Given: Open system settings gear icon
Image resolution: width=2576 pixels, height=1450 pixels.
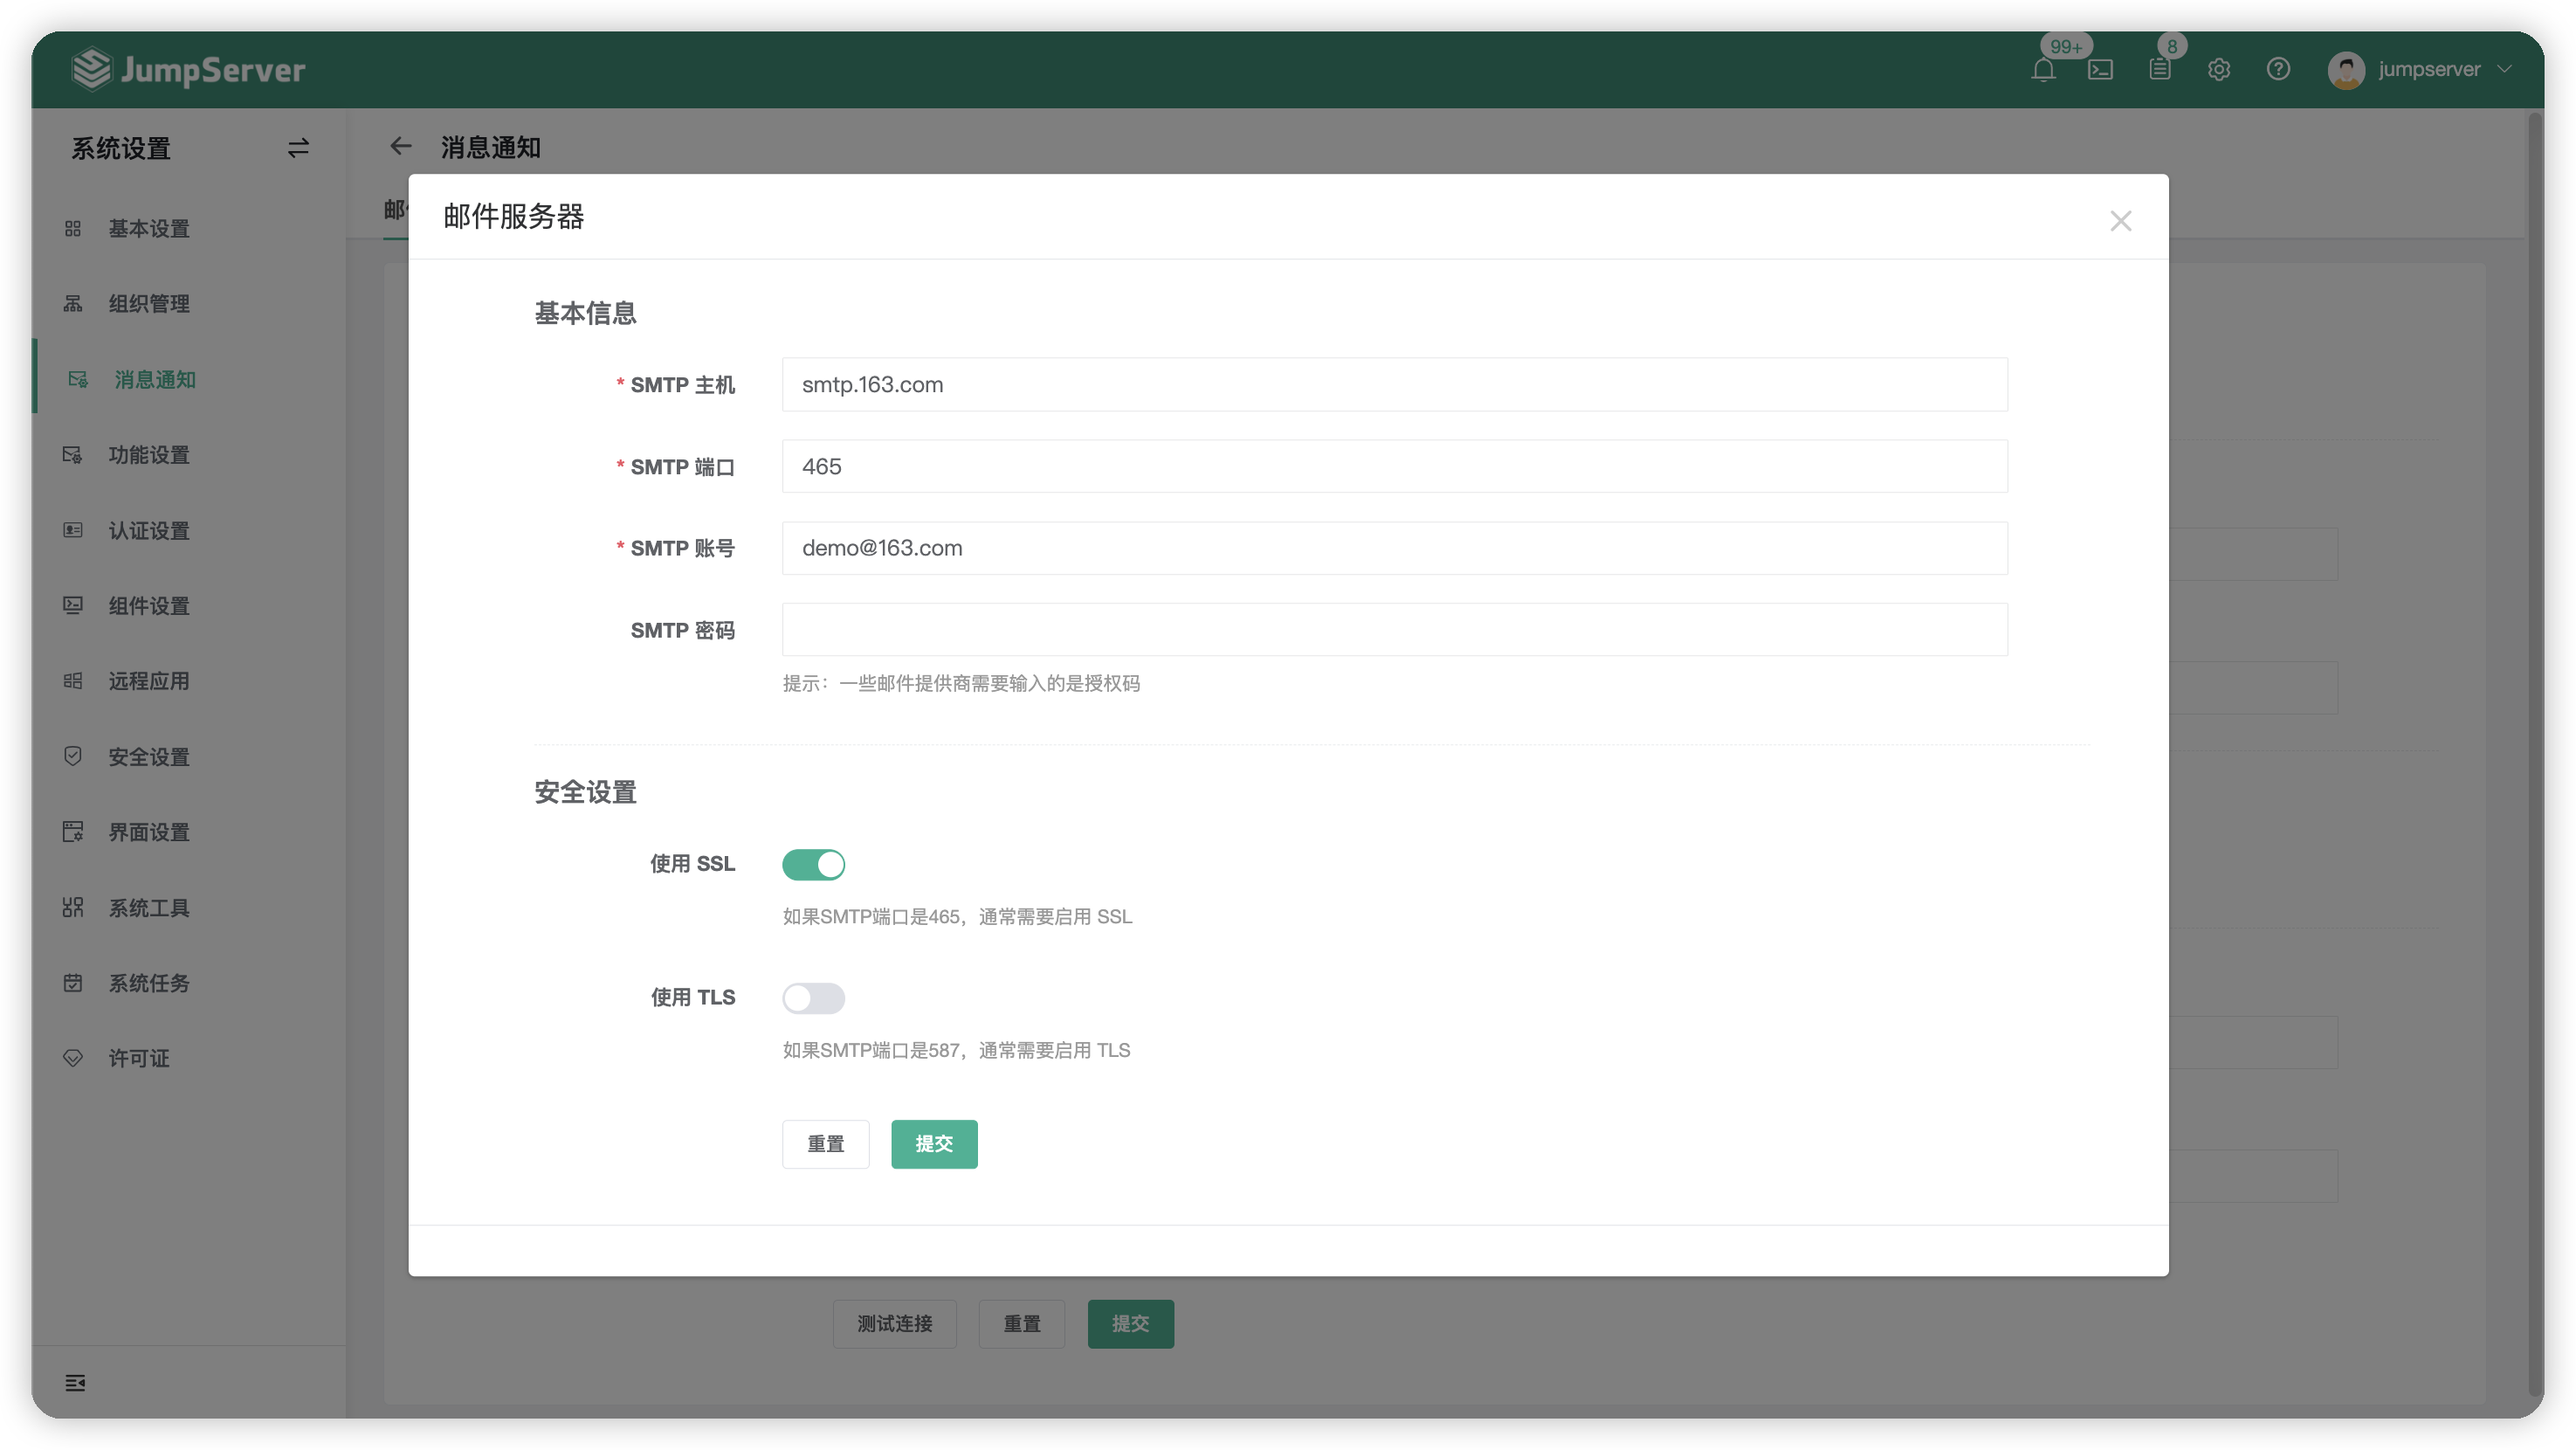Looking at the screenshot, I should pos(2219,69).
